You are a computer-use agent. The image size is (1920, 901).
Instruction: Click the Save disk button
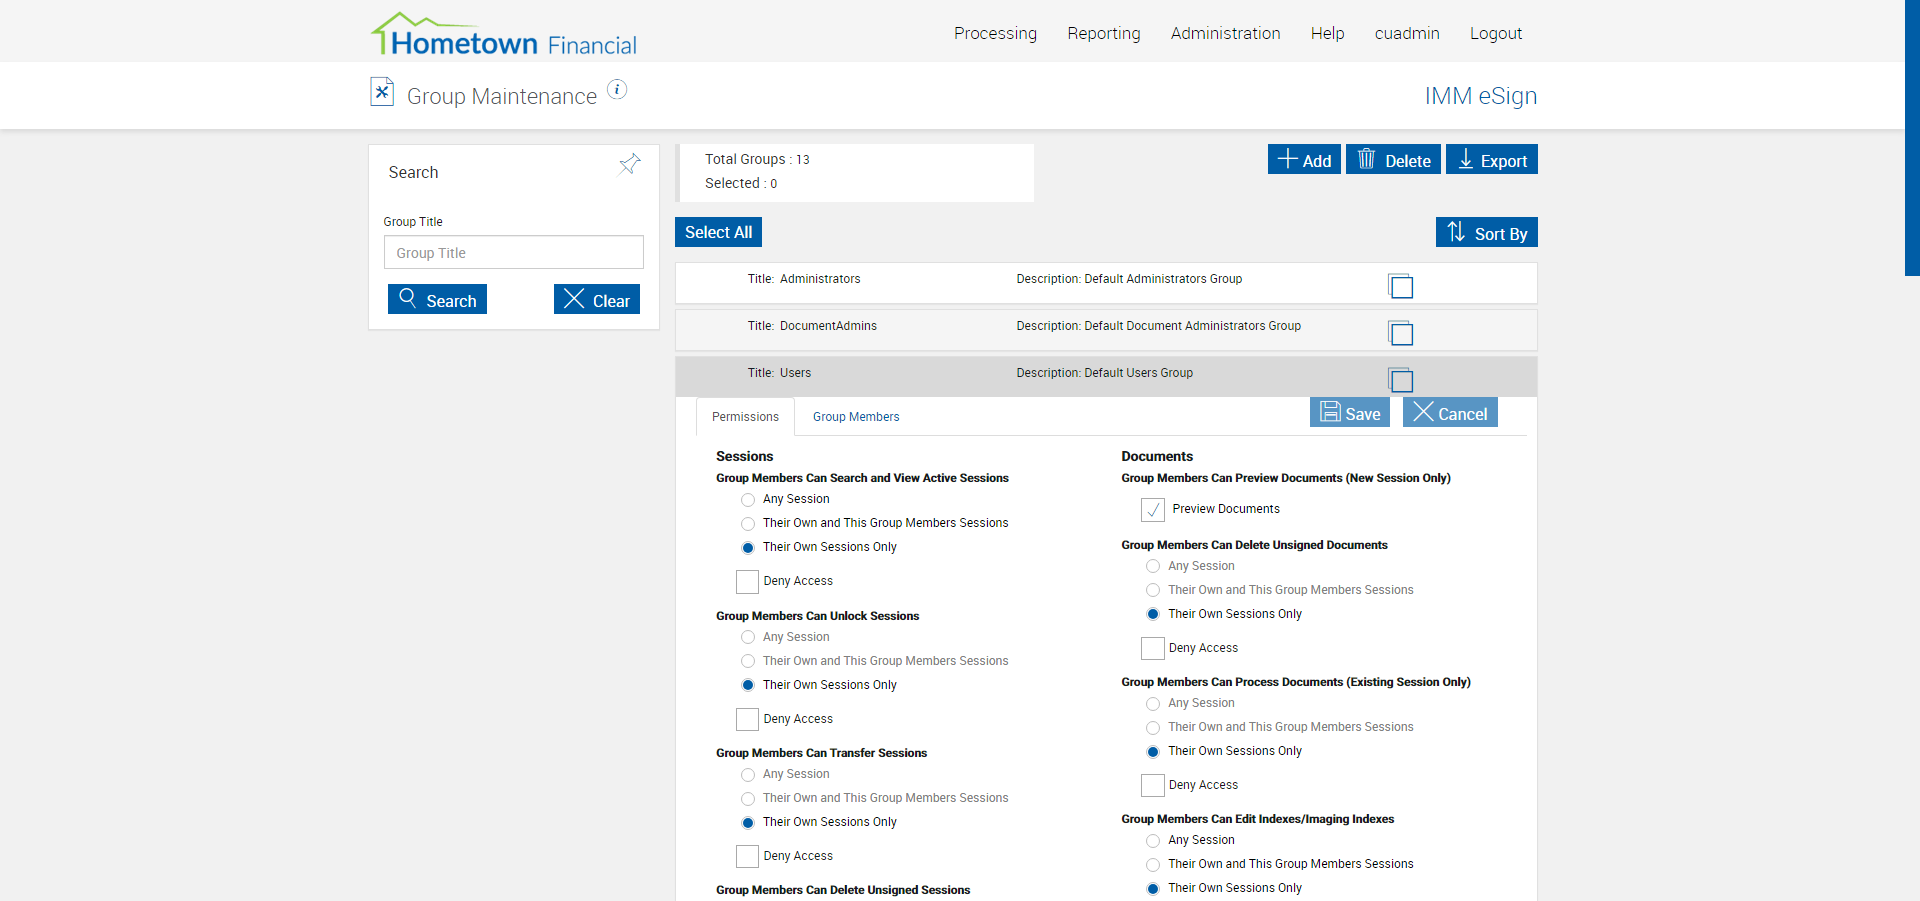1349,413
